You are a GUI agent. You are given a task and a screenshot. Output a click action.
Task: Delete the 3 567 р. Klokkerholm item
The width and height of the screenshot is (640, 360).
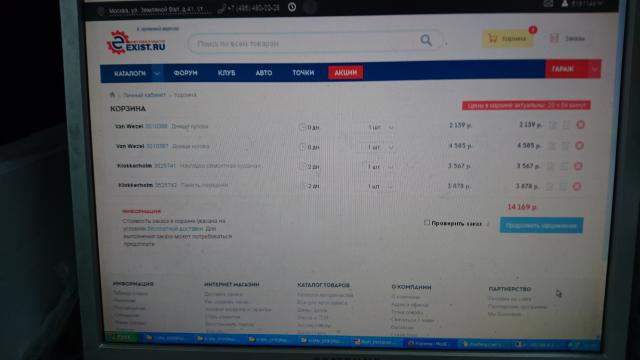coord(578,166)
